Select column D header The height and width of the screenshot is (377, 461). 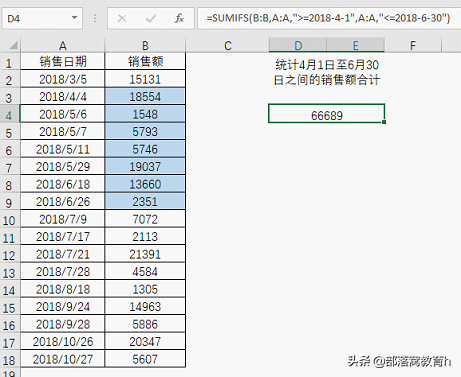298,45
